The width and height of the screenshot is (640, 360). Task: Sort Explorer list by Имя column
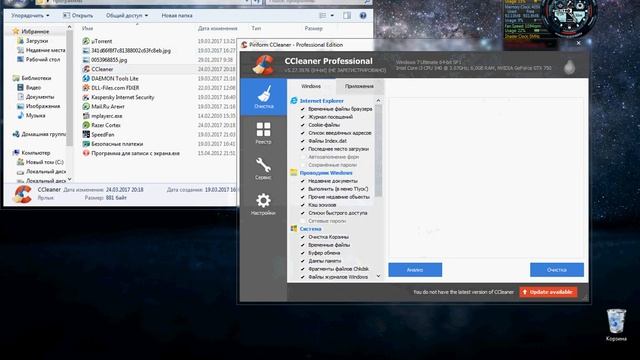click(87, 29)
